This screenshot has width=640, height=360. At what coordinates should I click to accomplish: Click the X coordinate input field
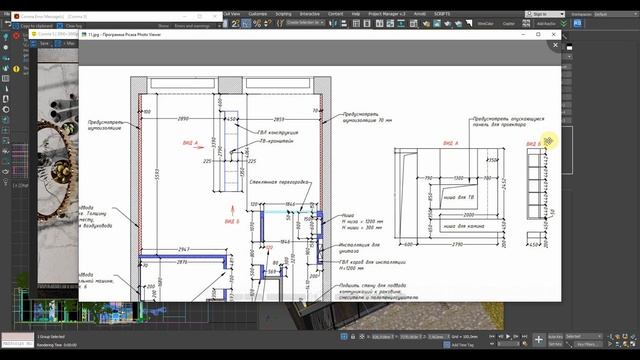pos(383,337)
